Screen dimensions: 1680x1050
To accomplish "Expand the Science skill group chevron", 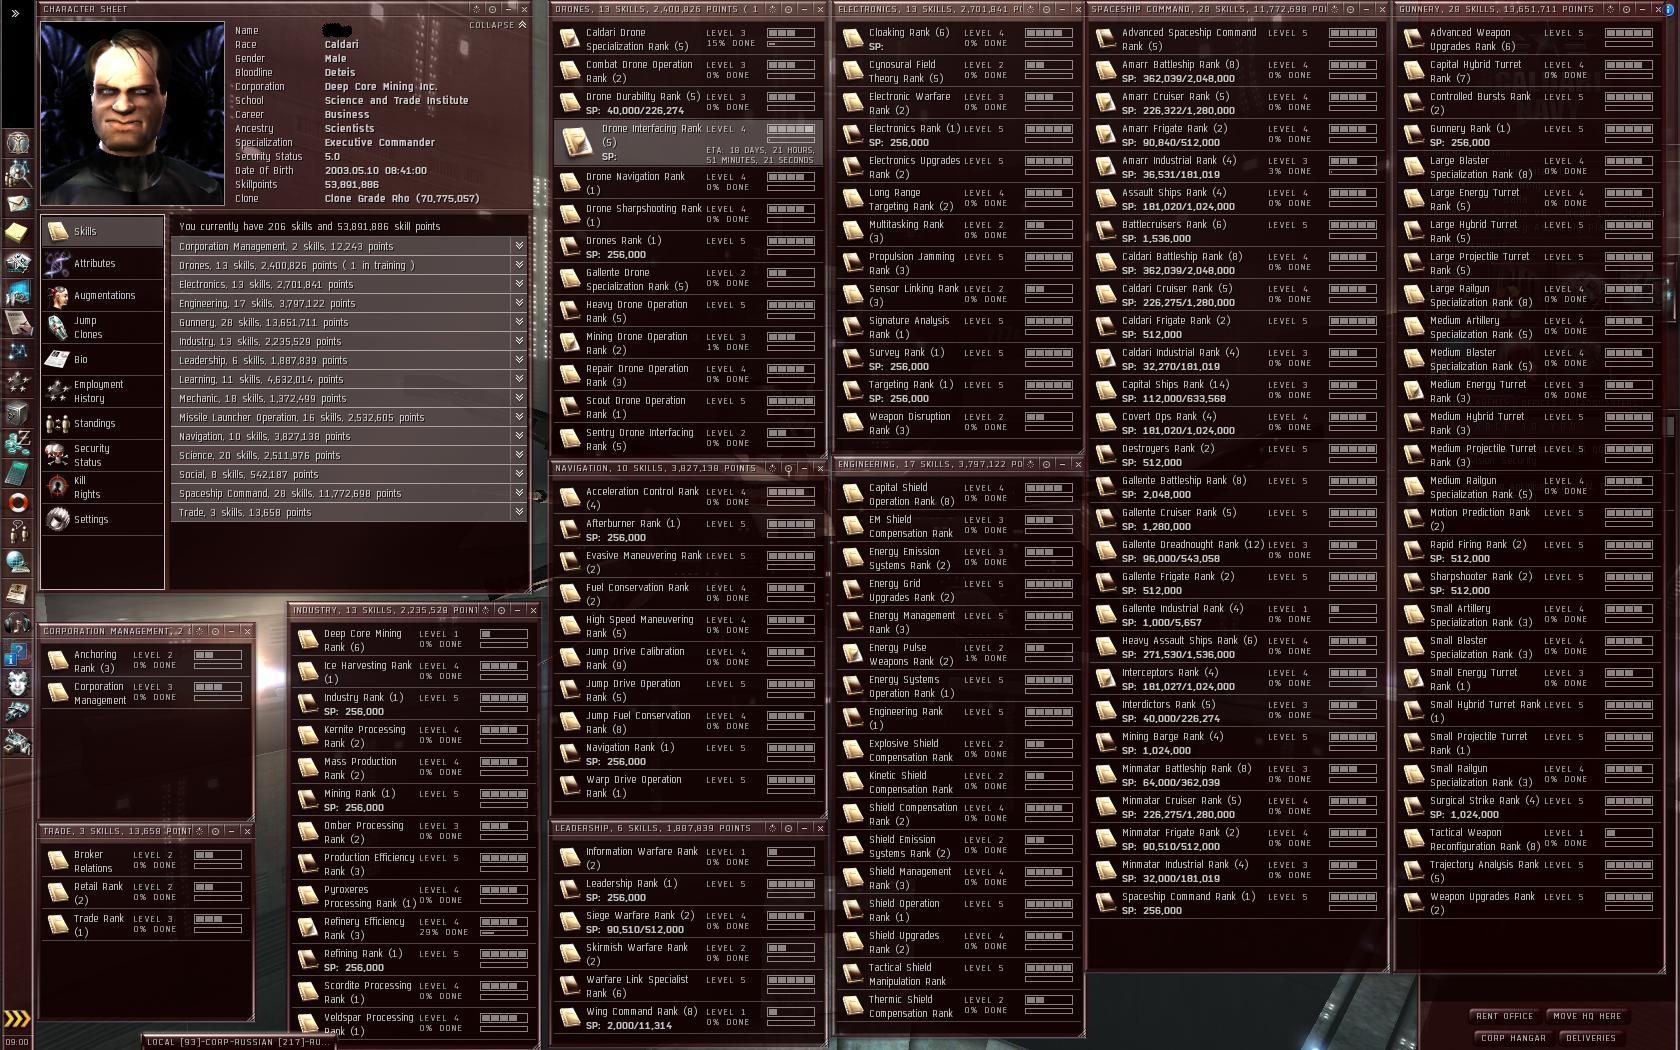I will pos(519,455).
